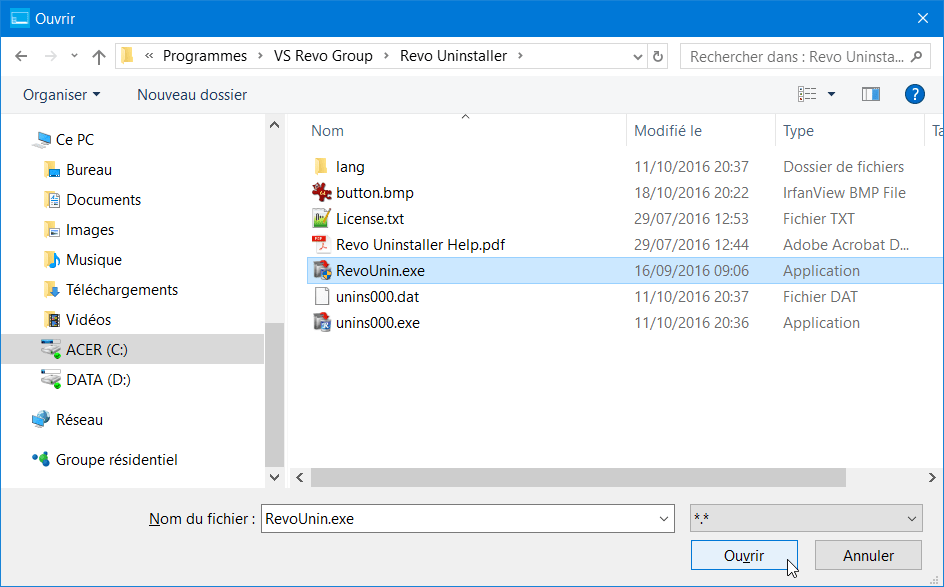Select the DATA (D:) drive

98,380
